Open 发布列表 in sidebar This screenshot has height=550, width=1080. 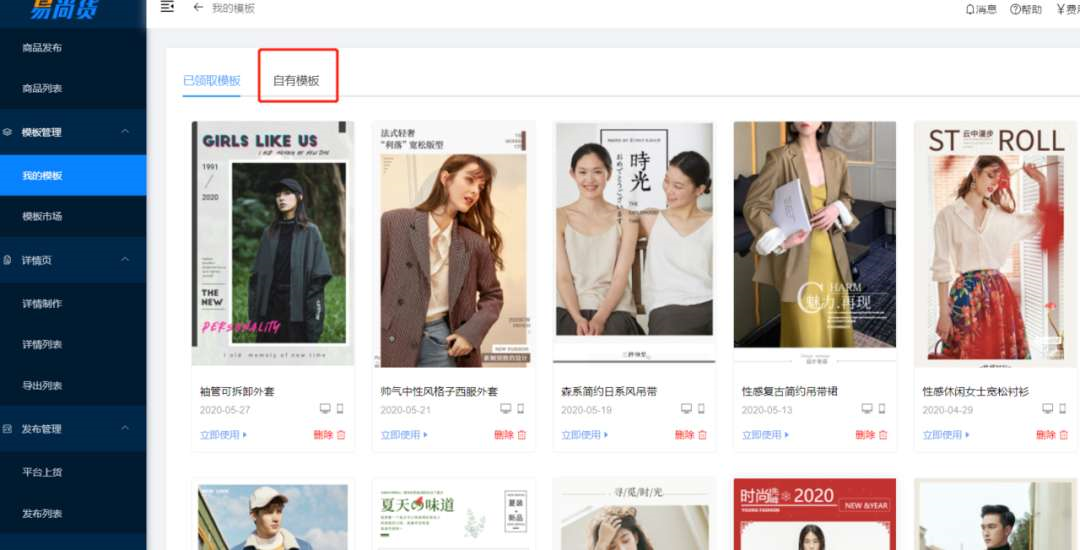(42, 514)
